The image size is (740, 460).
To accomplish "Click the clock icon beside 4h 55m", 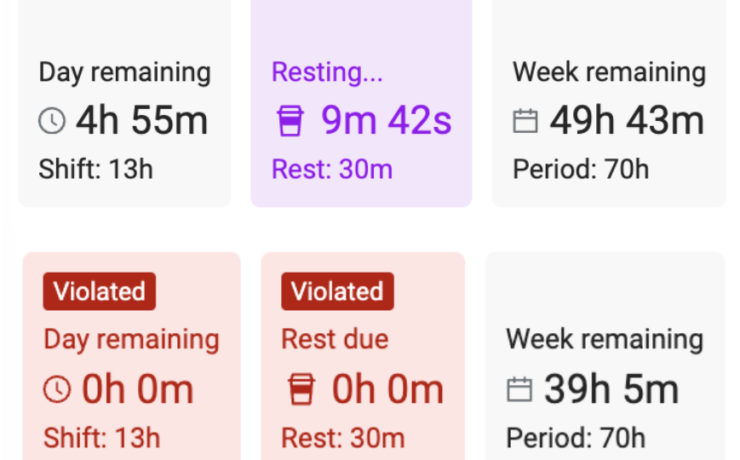I will click(x=52, y=122).
